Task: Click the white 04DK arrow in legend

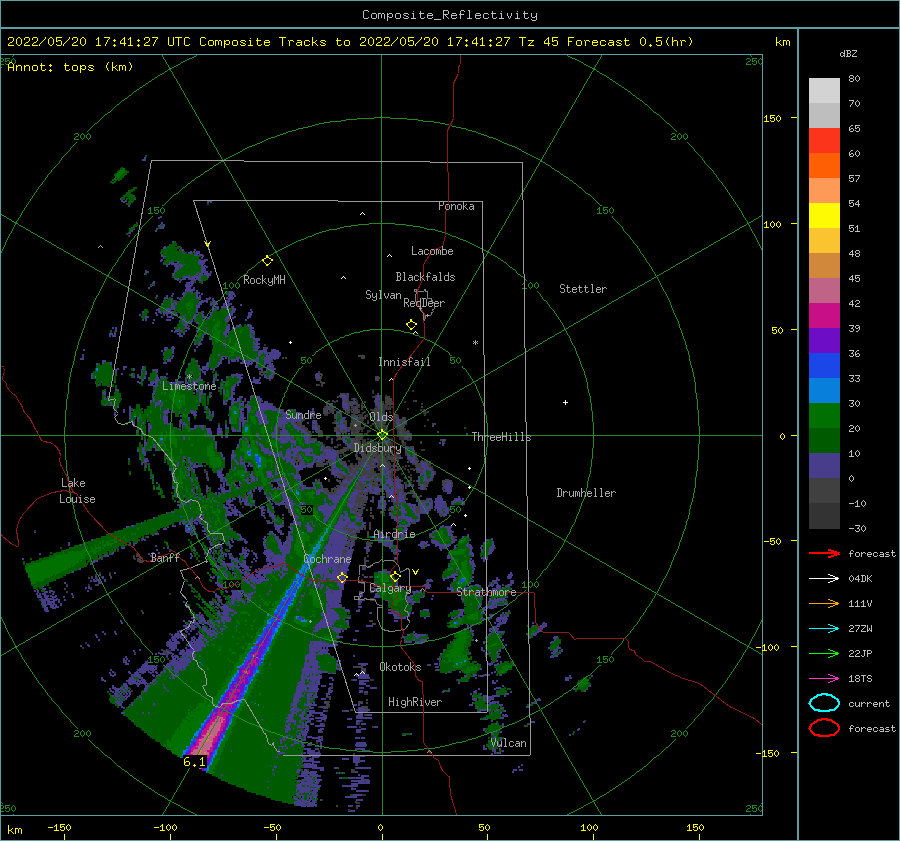Action: click(x=824, y=579)
